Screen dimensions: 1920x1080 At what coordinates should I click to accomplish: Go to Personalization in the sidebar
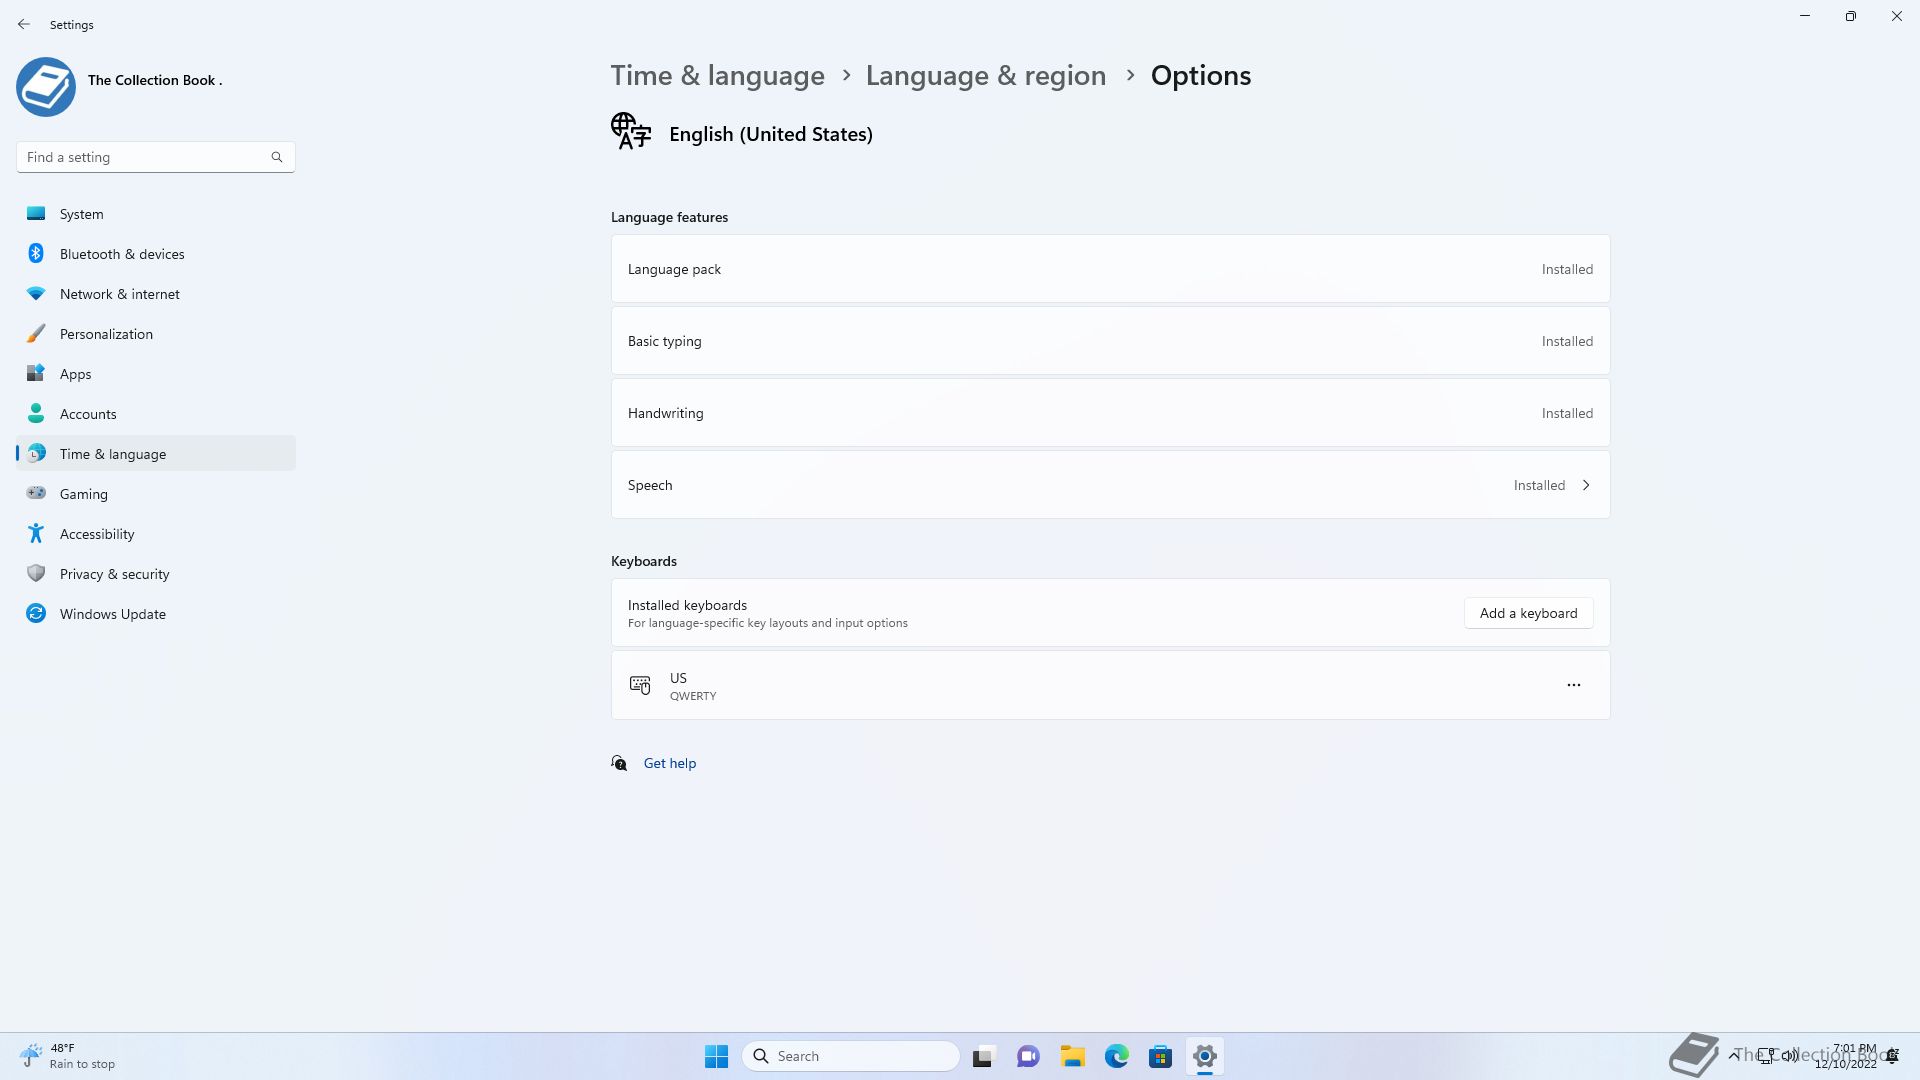(106, 334)
